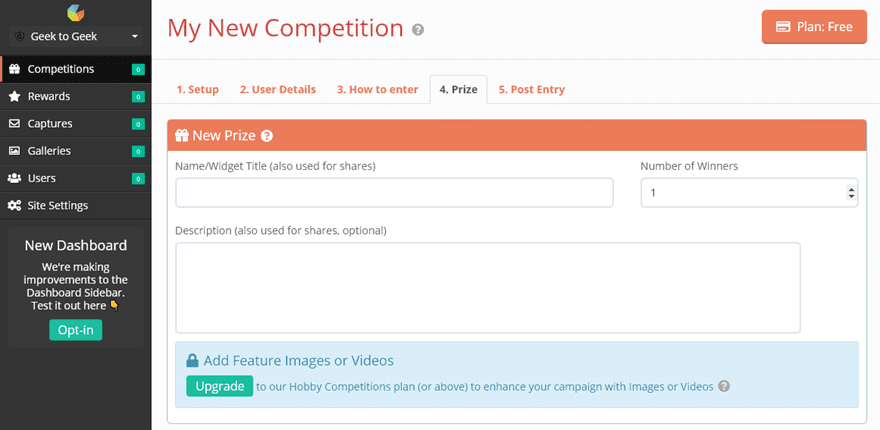The image size is (880, 430).
Task: Click the Rewards star icon
Action: tap(14, 96)
